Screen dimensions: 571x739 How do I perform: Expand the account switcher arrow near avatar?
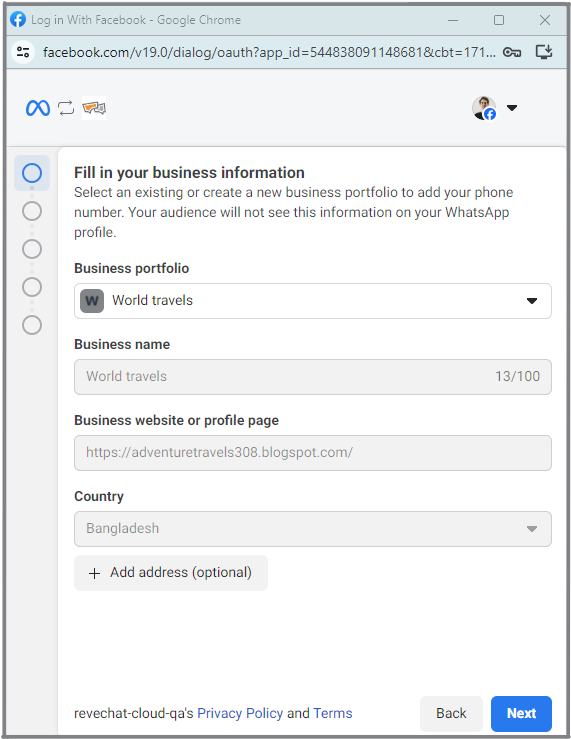pyautogui.click(x=512, y=108)
